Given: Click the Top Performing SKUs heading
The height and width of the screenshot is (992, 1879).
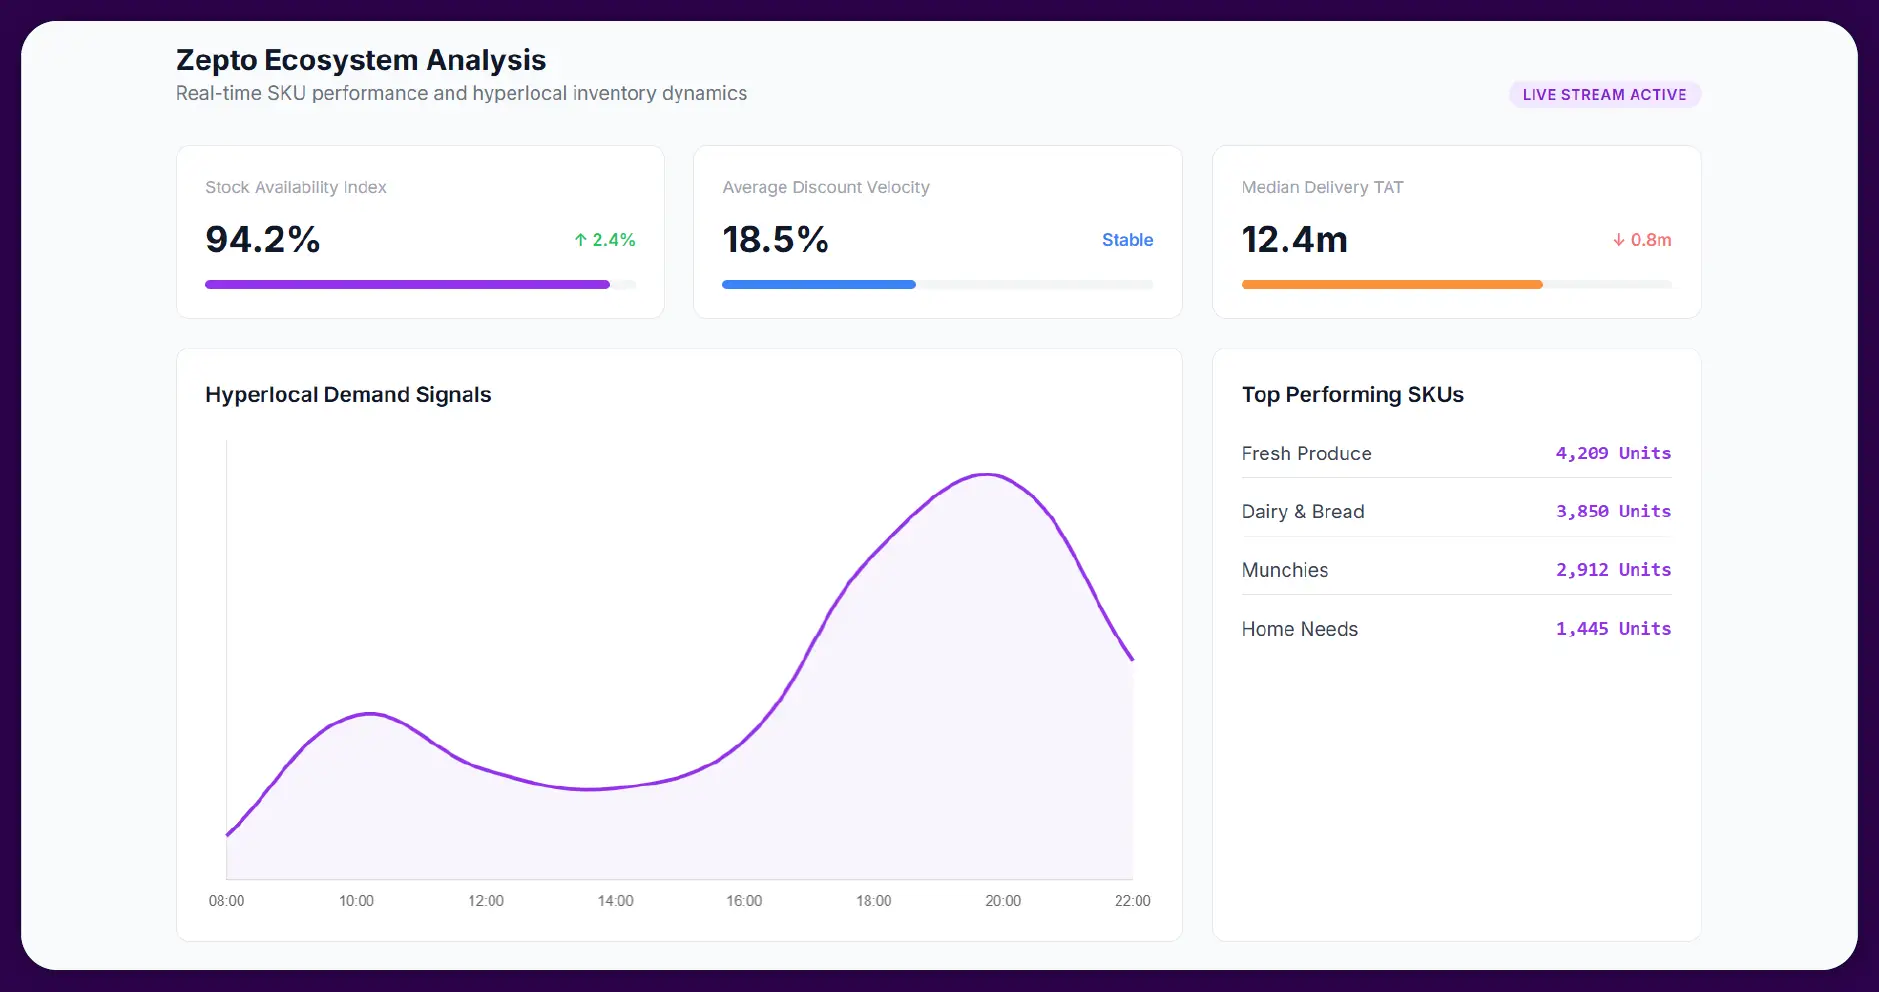Looking at the screenshot, I should click(x=1352, y=395).
